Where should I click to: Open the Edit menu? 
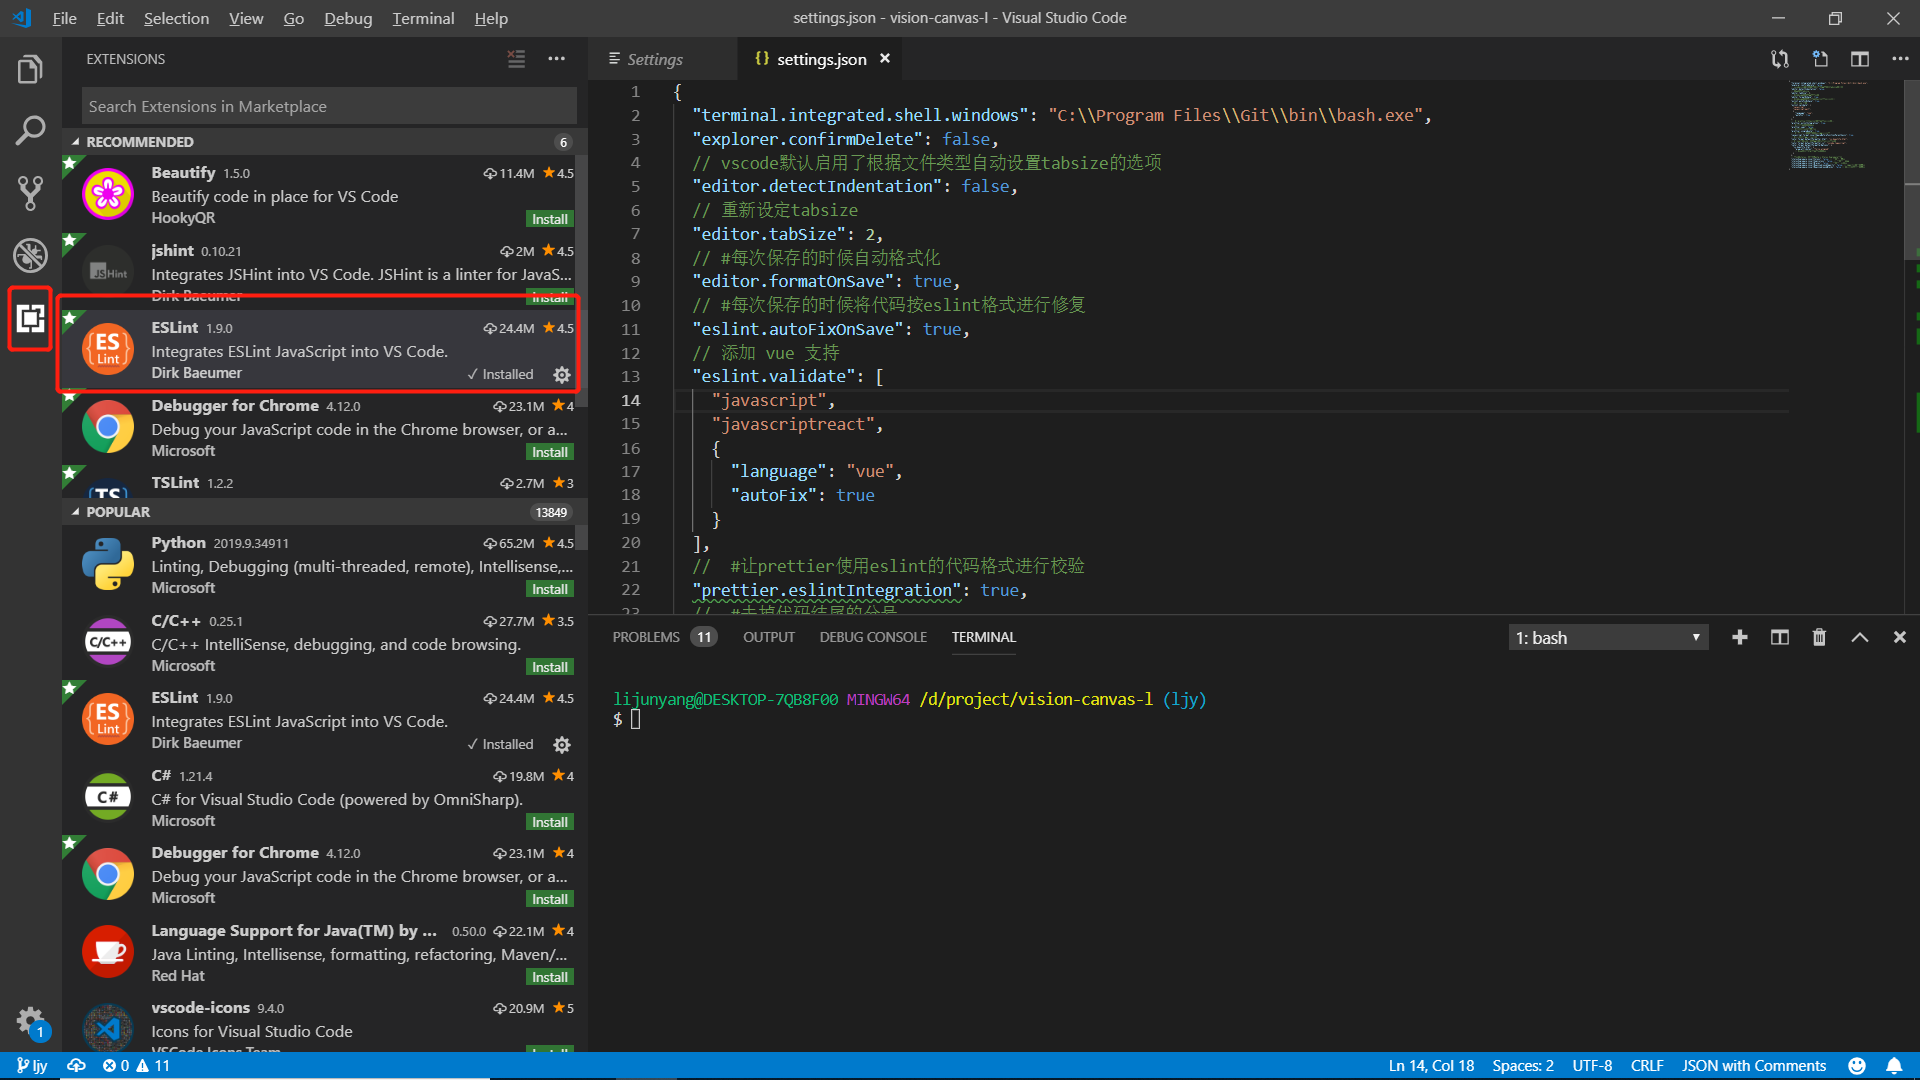110,18
